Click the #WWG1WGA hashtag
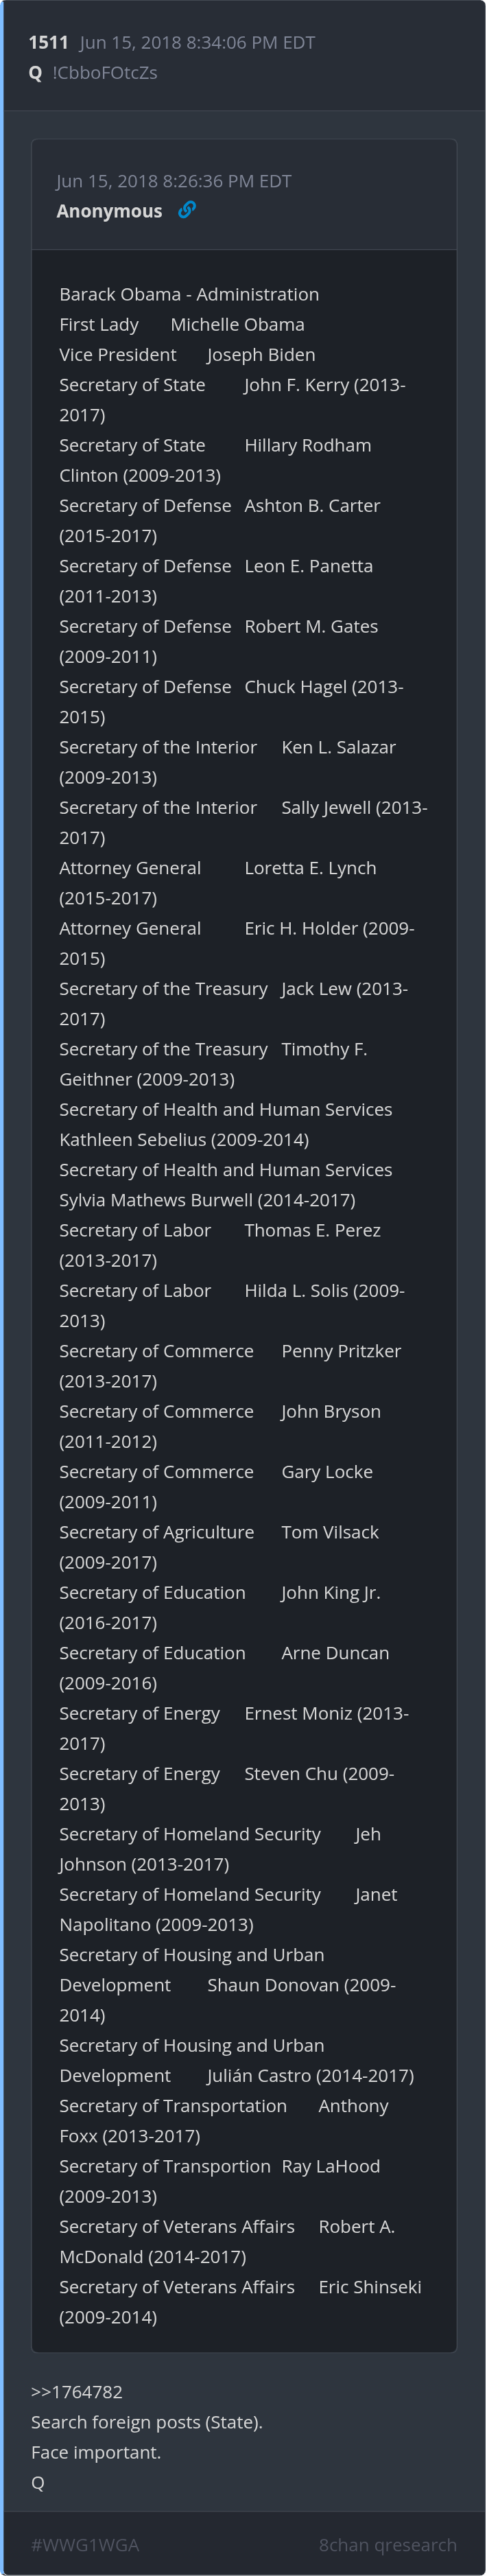The height and width of the screenshot is (2576, 487). click(85, 2544)
